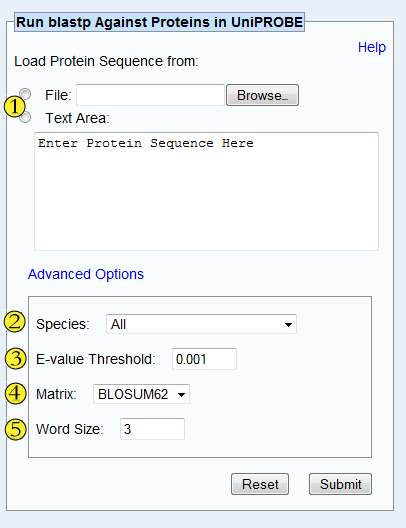The width and height of the screenshot is (406, 528).
Task: Focus the File path input field
Action: [x=150, y=95]
